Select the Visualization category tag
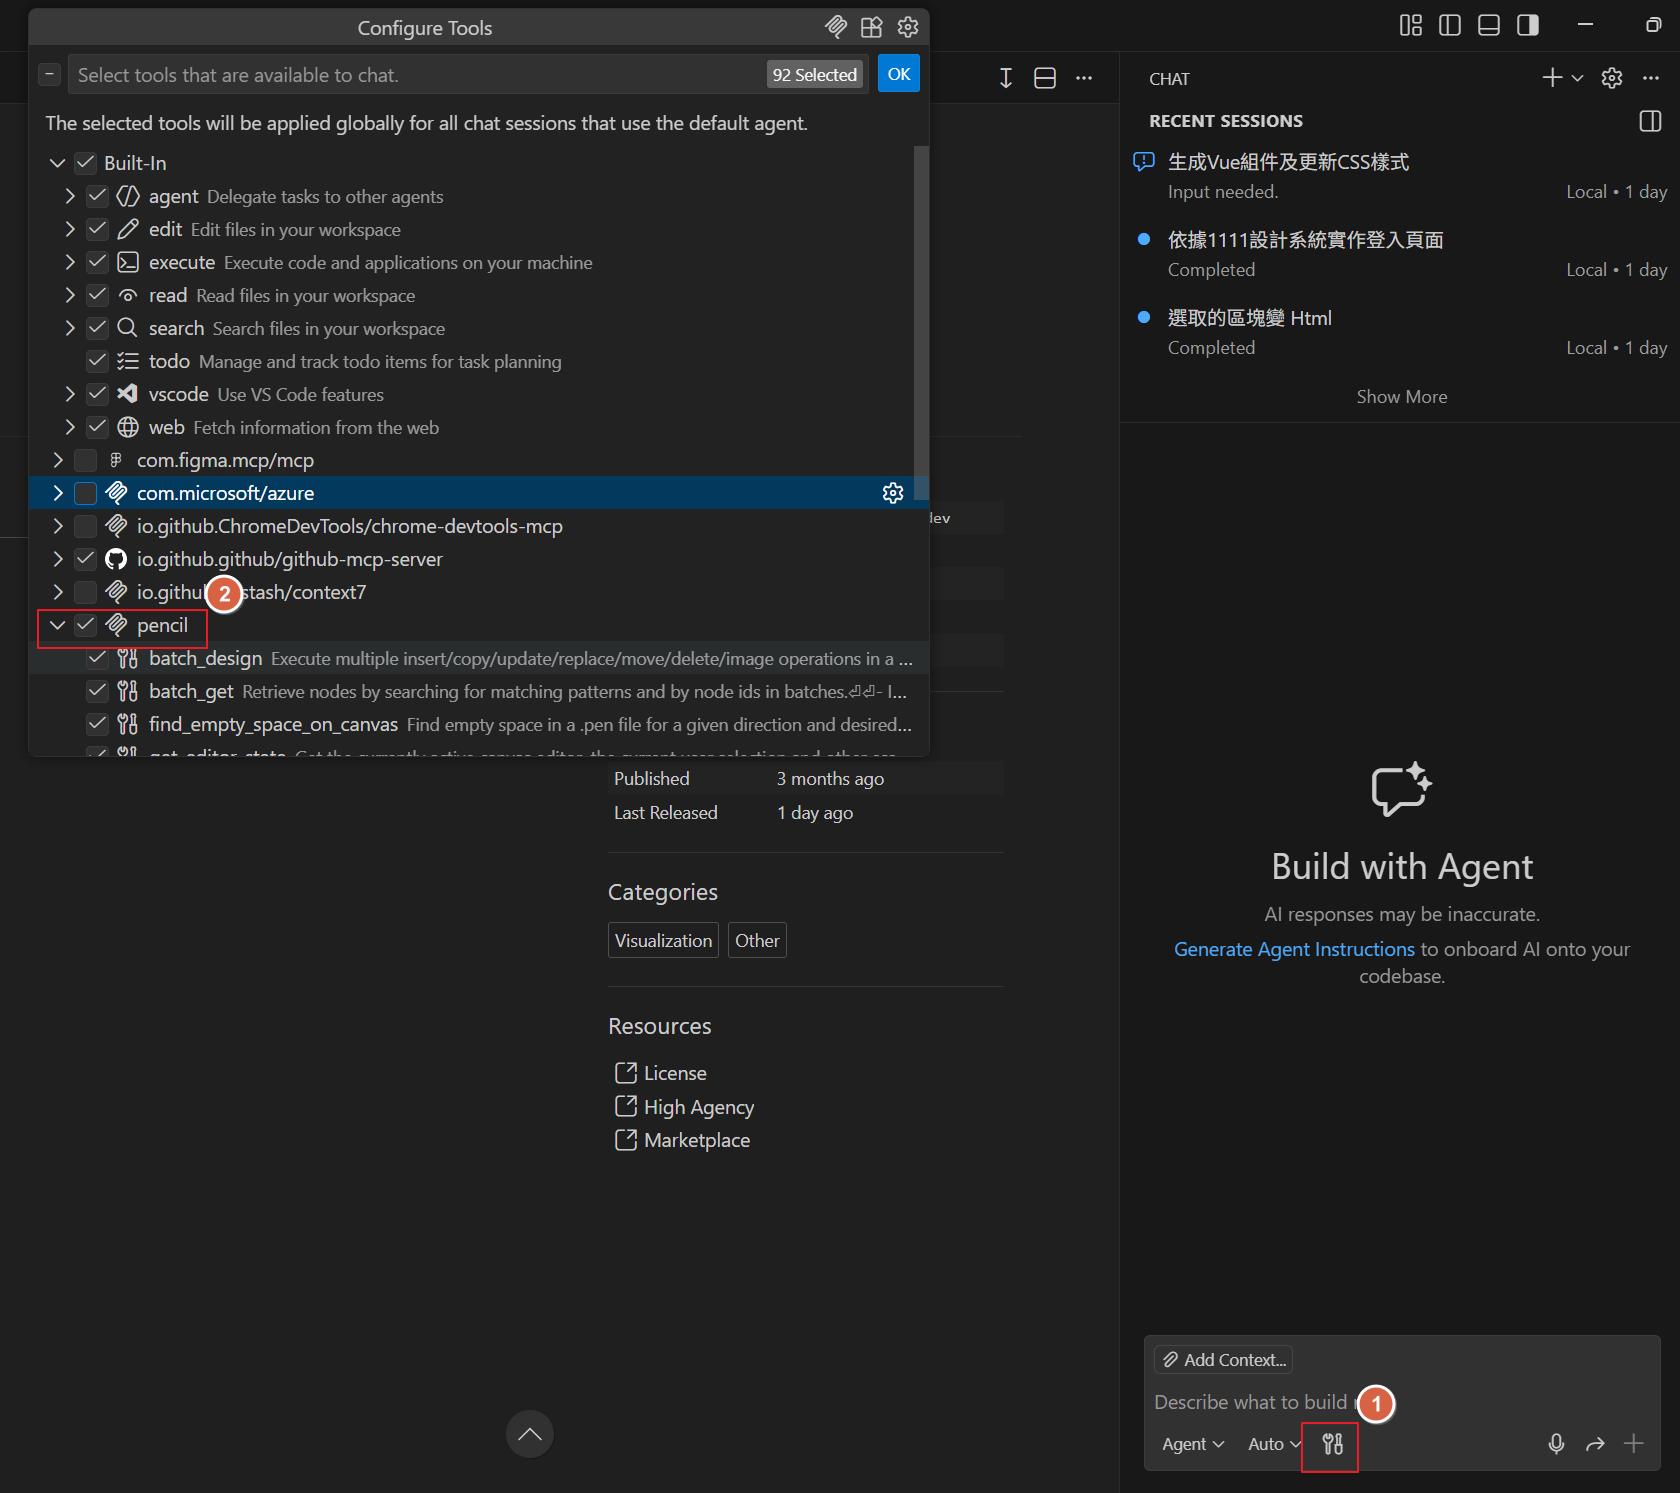 663,940
